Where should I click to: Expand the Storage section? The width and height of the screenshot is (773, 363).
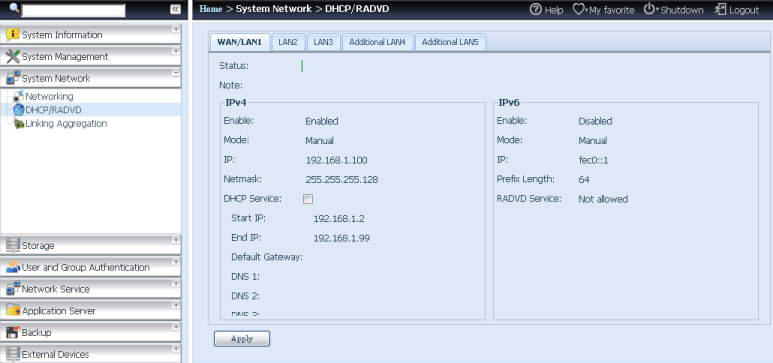point(176,240)
